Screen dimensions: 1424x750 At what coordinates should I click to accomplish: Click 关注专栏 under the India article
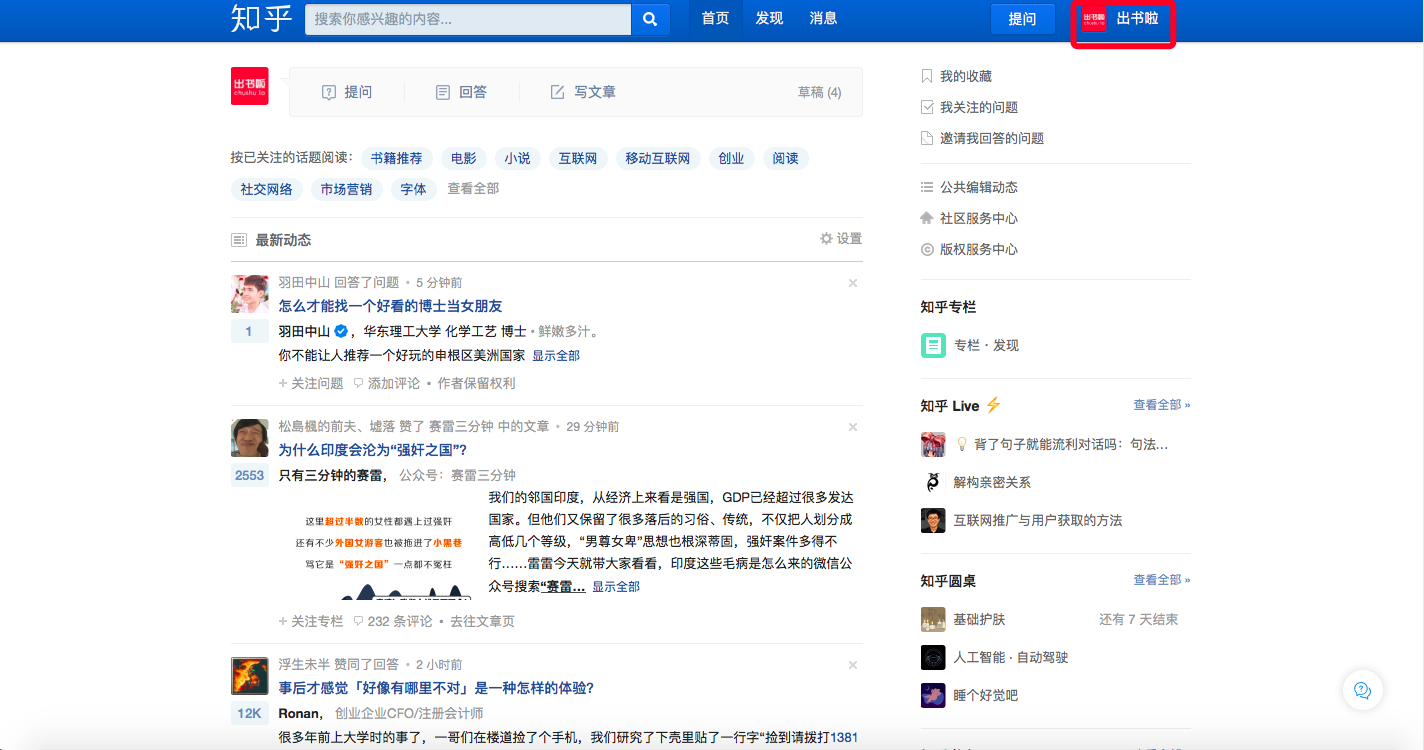[x=311, y=621]
